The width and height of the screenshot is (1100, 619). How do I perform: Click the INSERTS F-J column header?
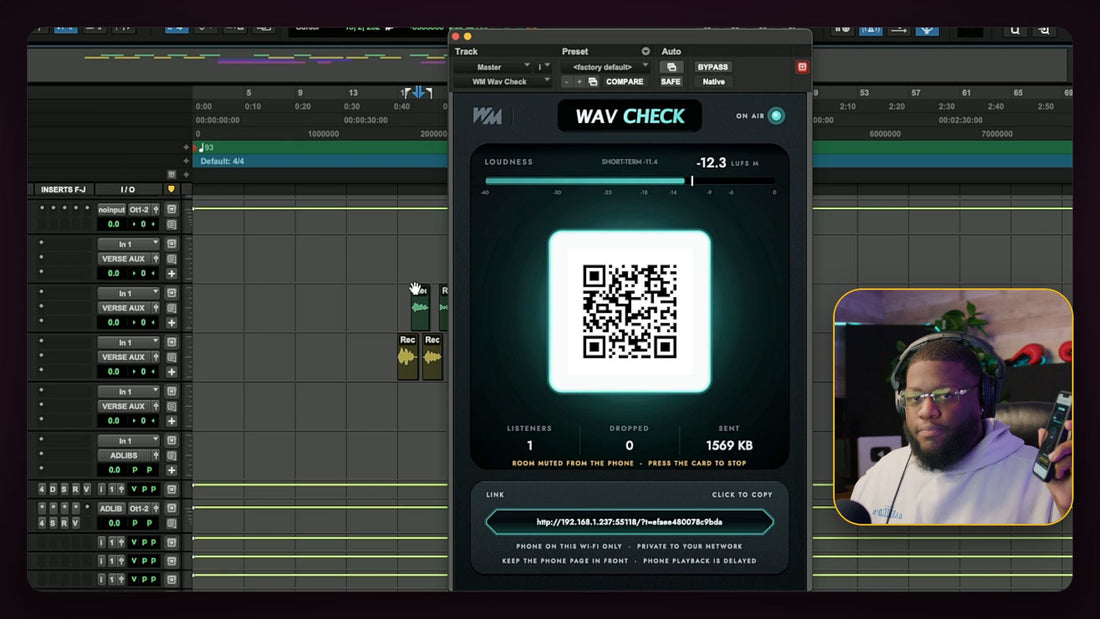[63, 189]
